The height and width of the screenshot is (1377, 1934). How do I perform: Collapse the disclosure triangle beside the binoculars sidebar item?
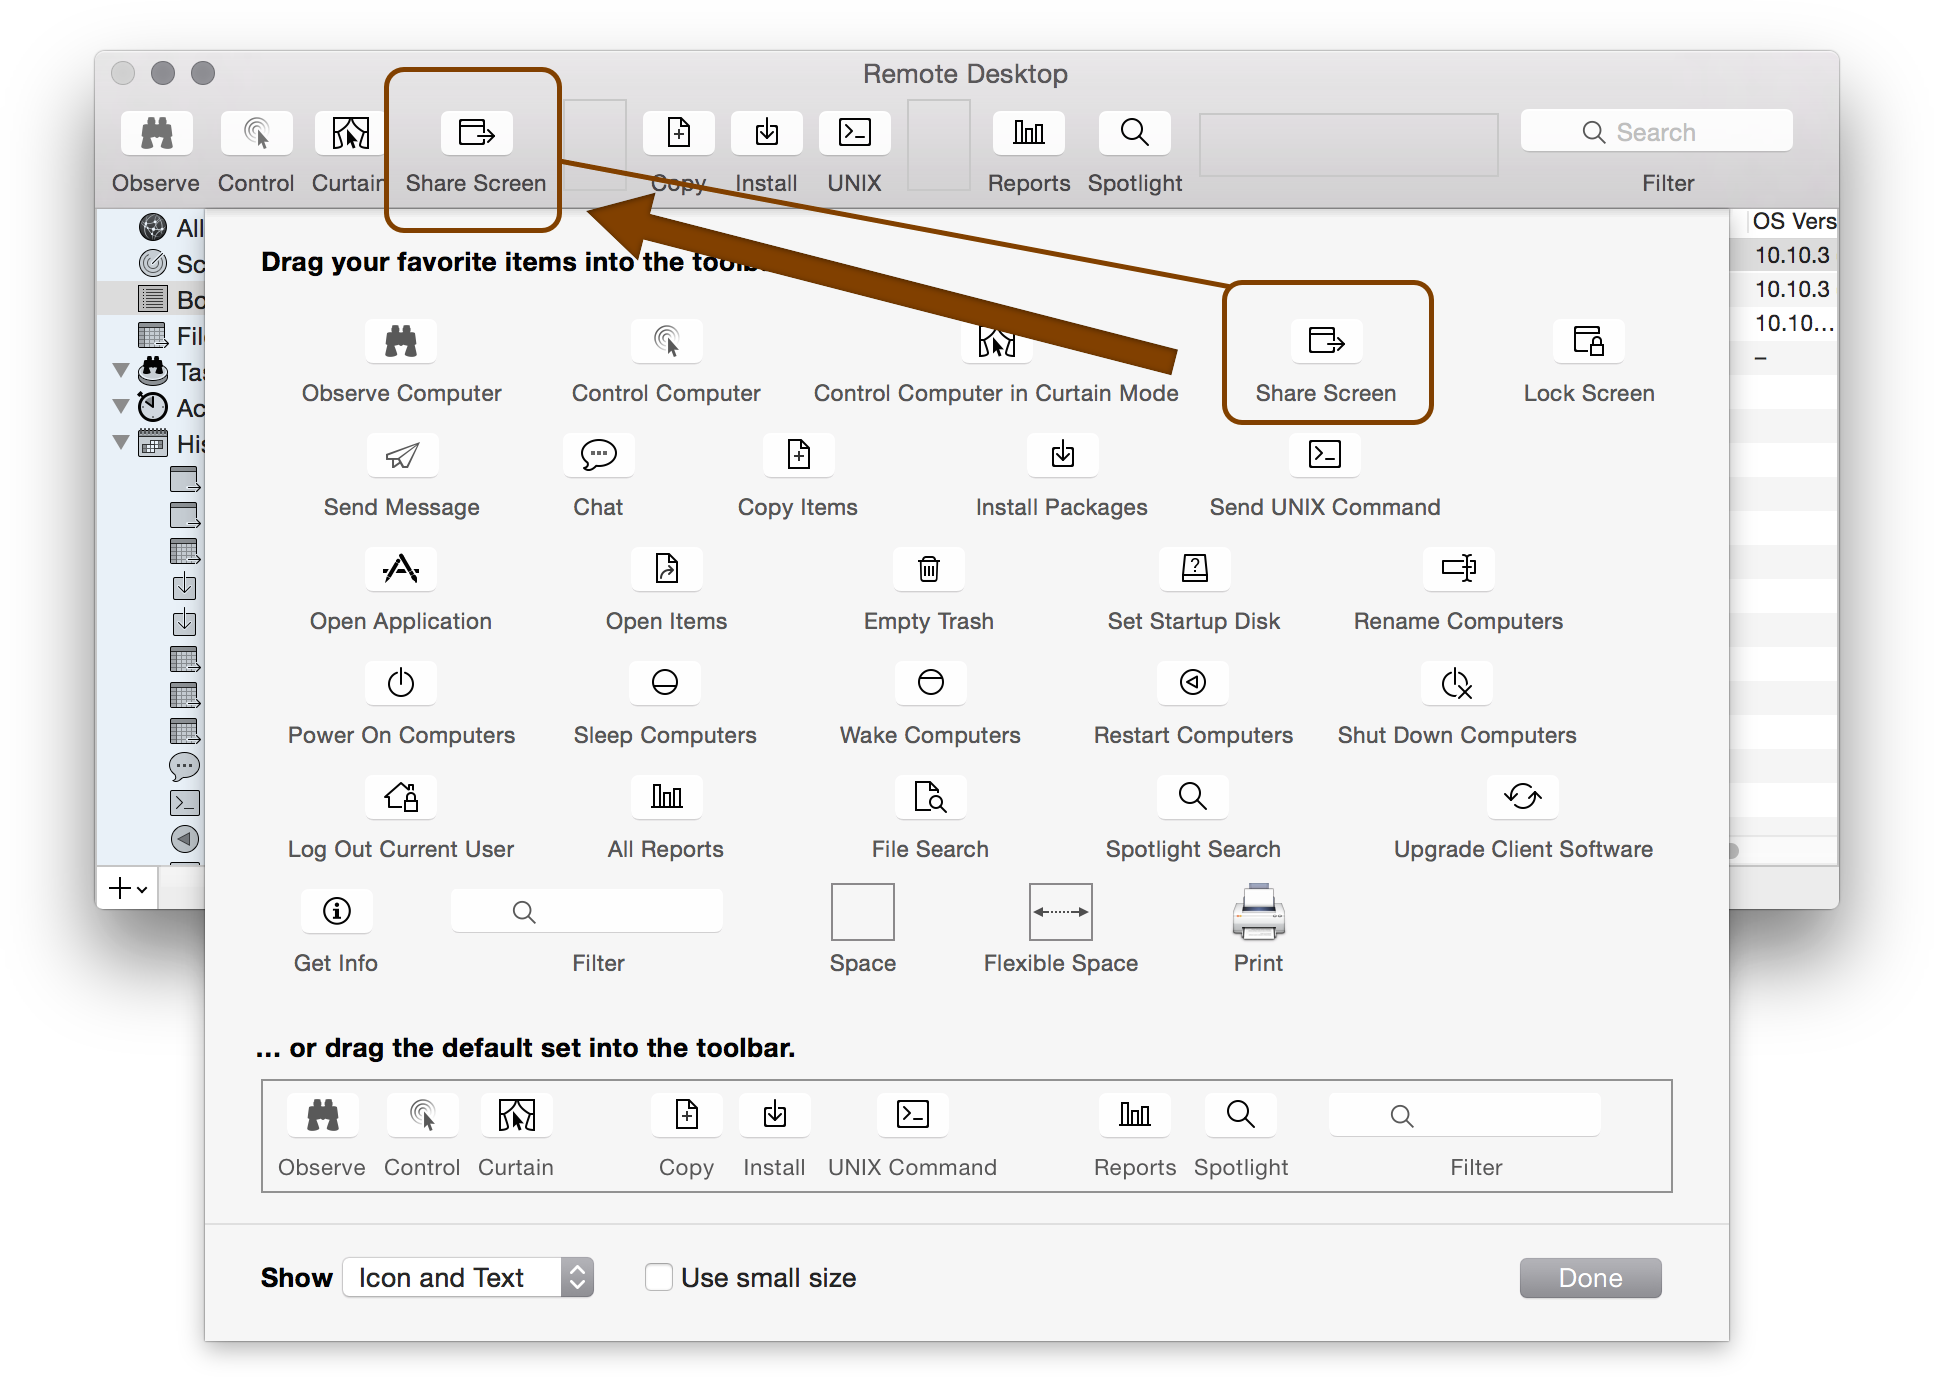tap(122, 371)
